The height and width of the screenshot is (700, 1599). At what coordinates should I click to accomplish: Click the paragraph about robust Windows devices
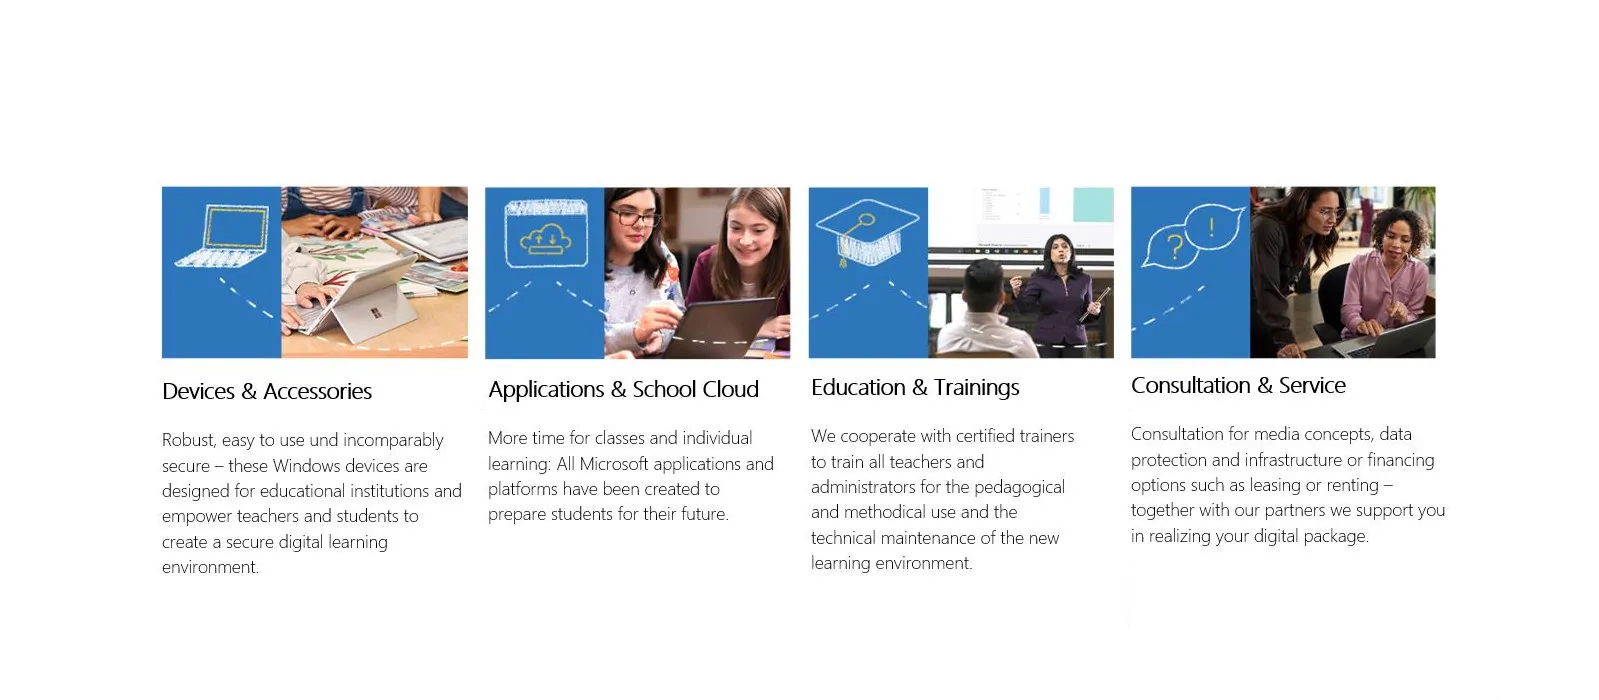click(x=310, y=503)
